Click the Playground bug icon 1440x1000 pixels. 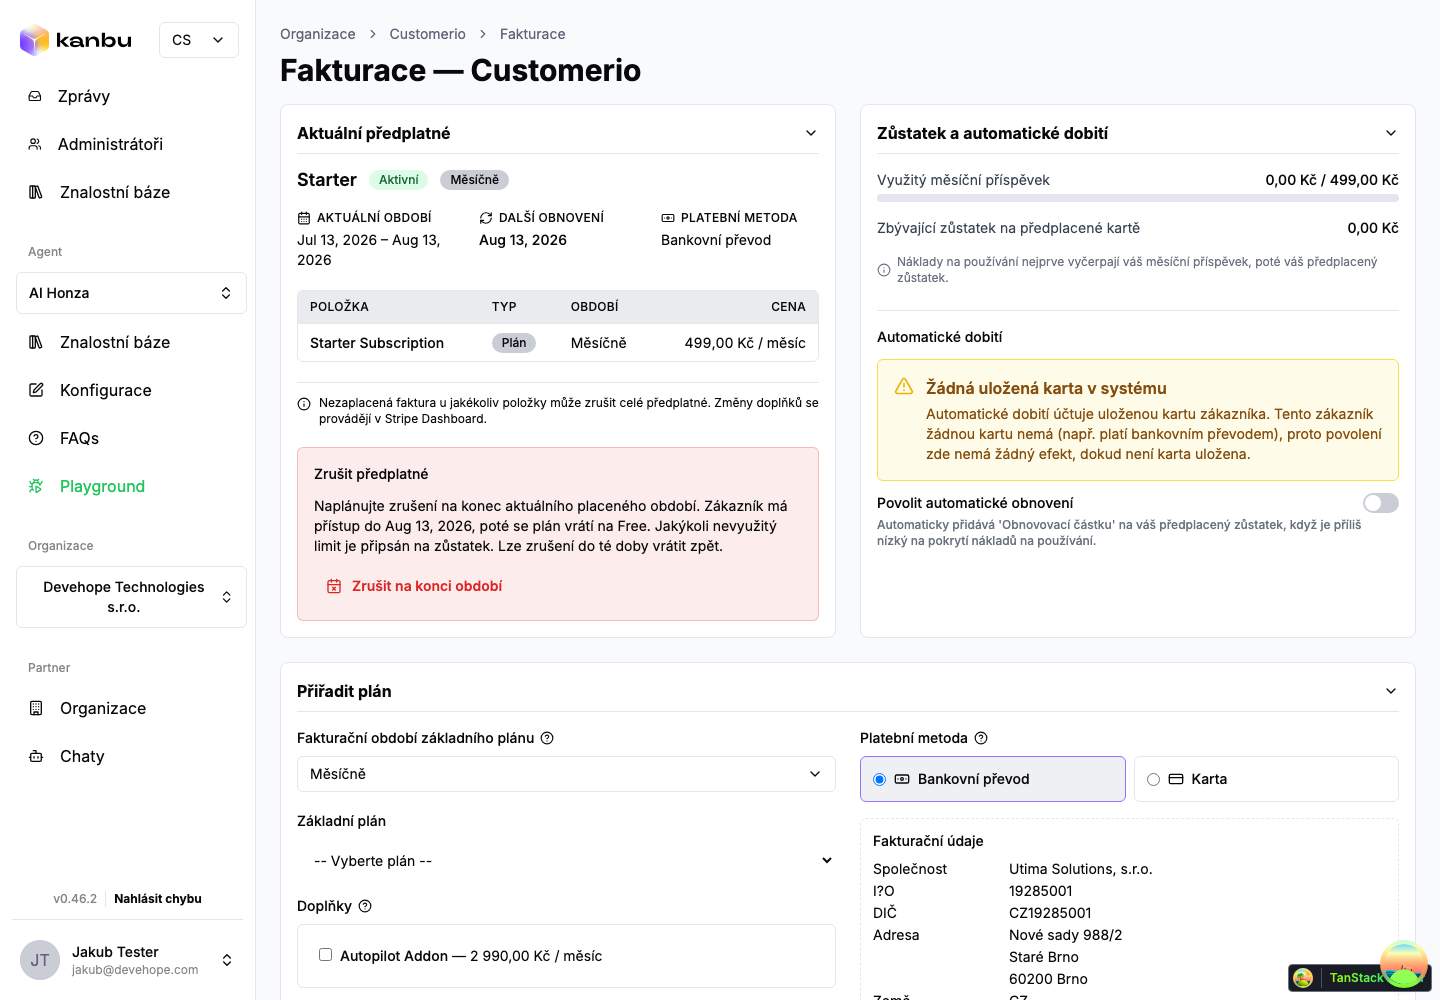pos(36,486)
